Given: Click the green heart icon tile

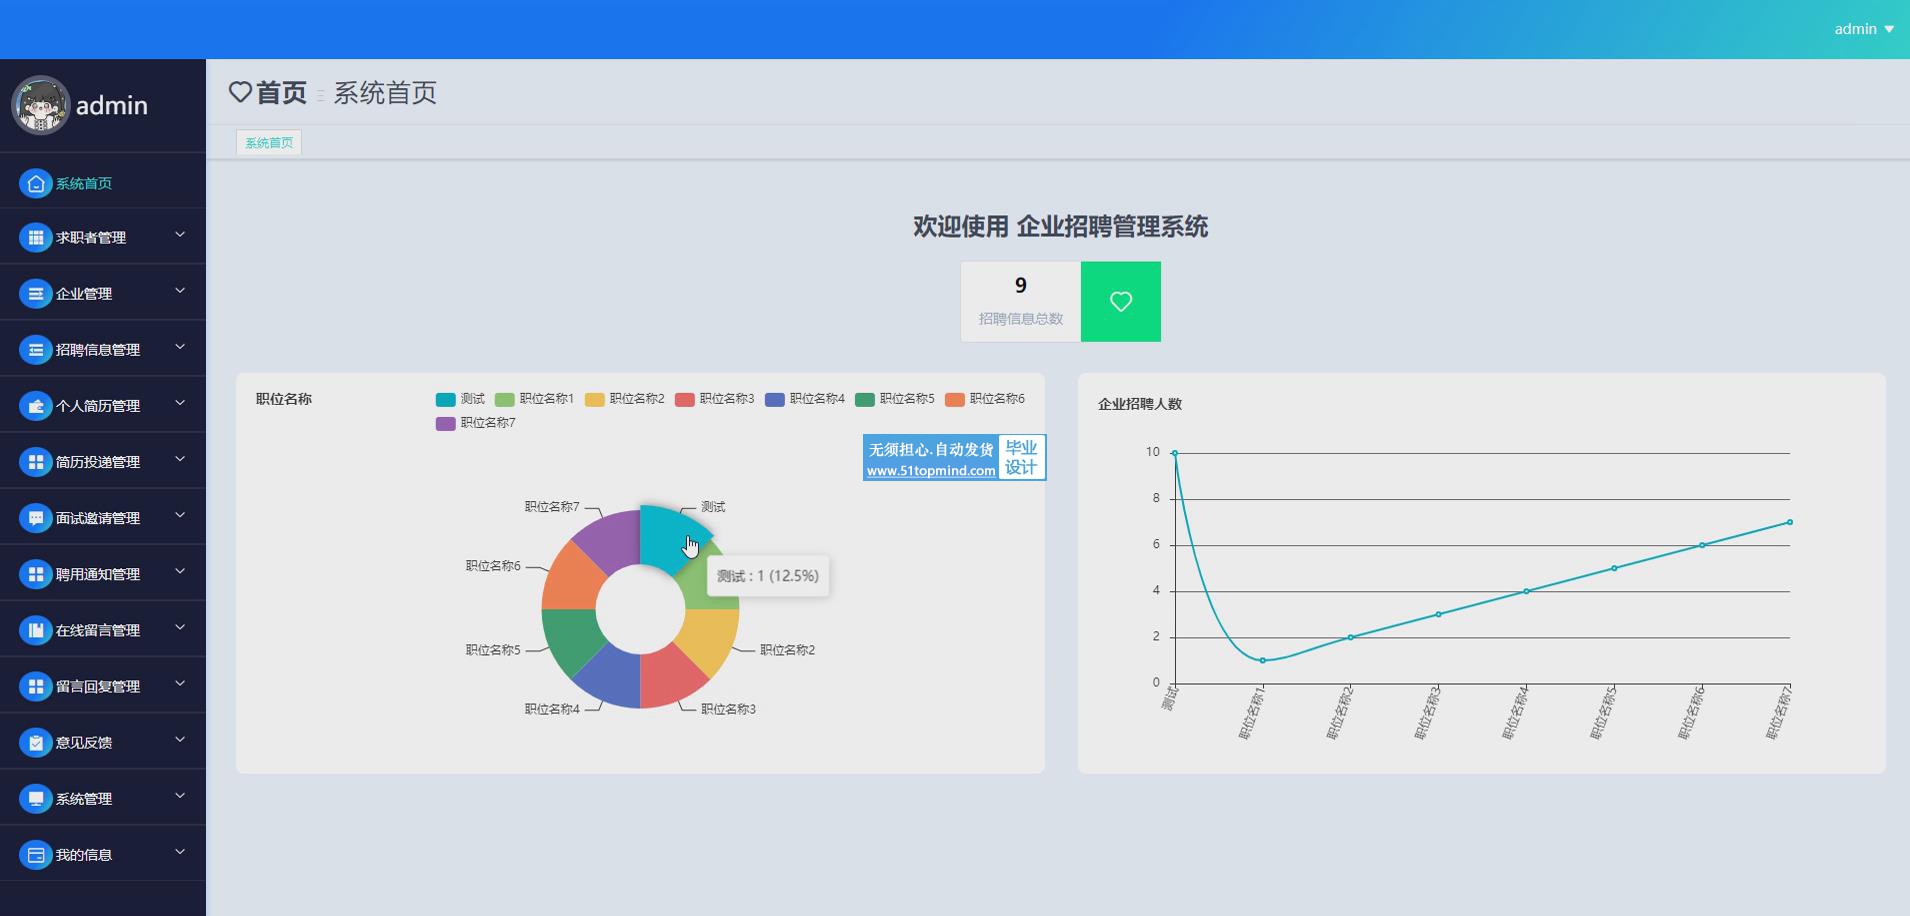Looking at the screenshot, I should click(x=1121, y=301).
